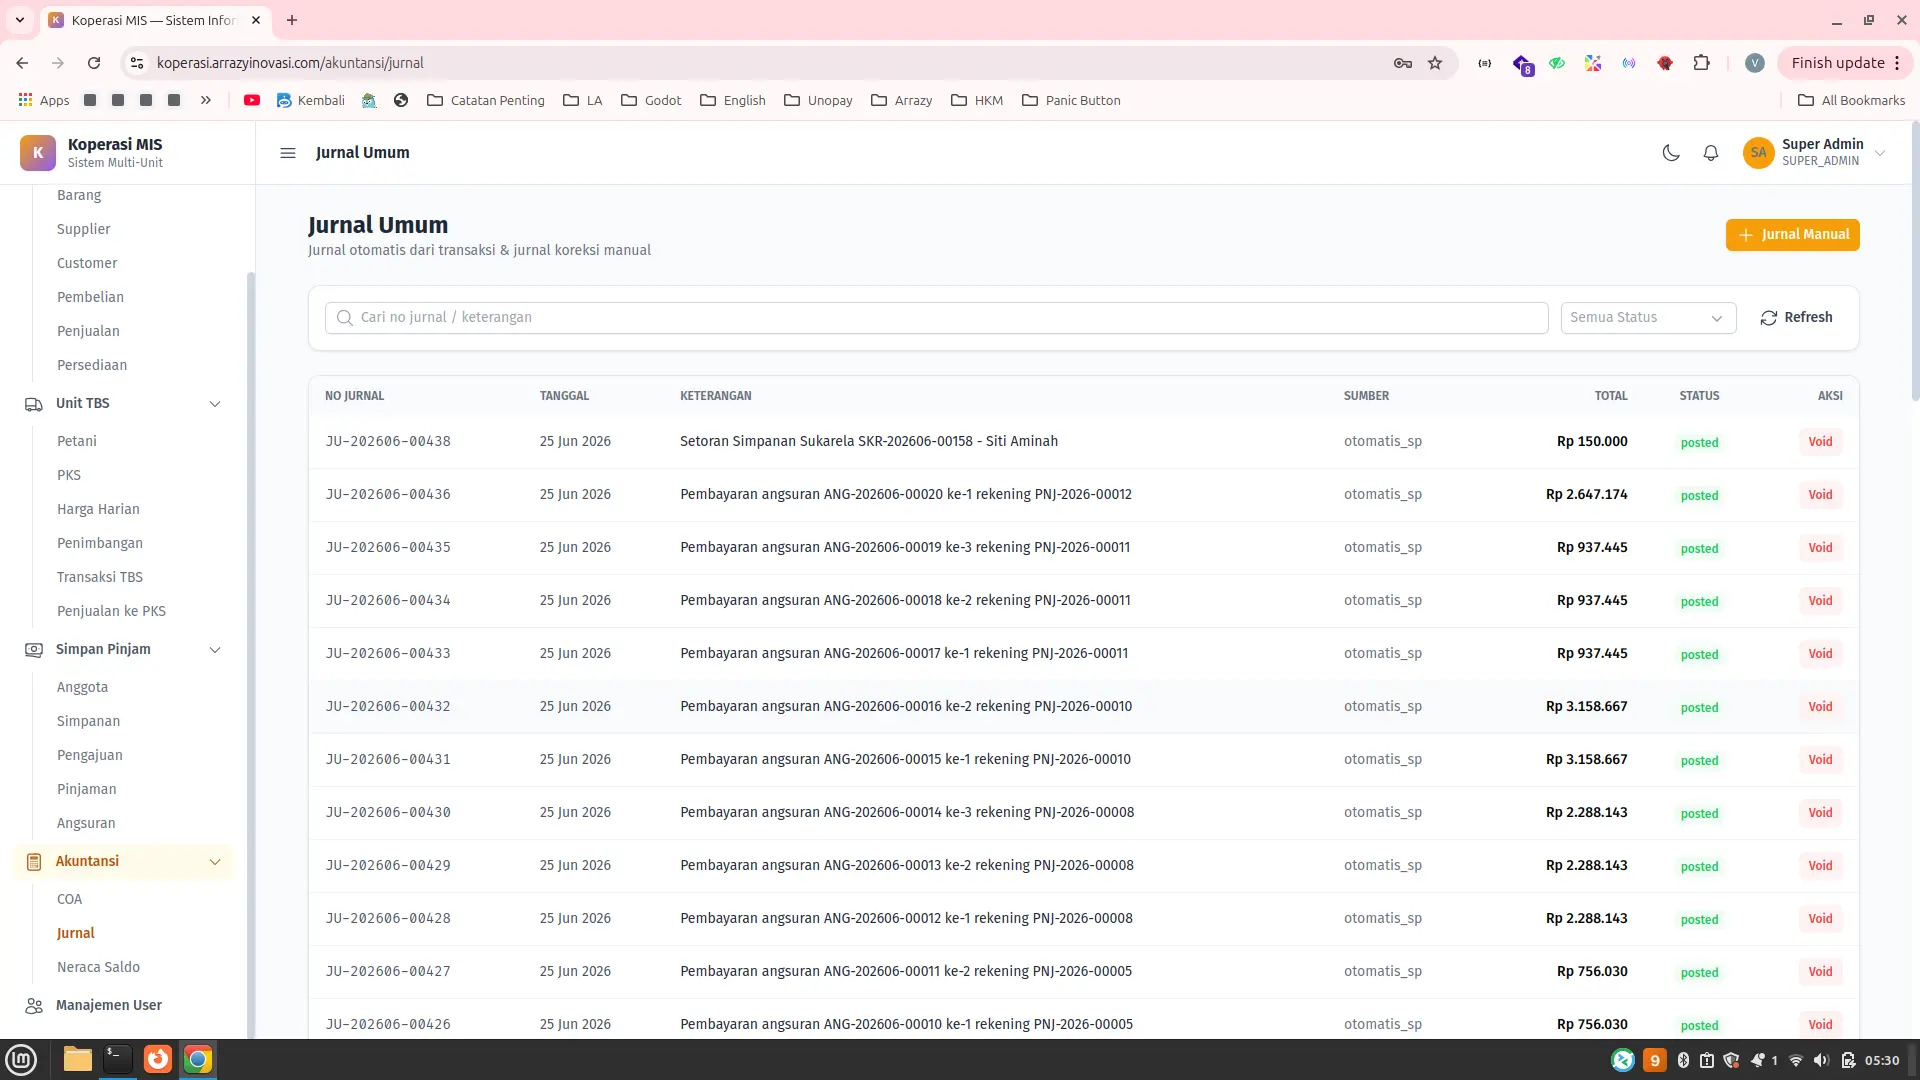Collapse the Akuntansi section chevron
Image resolution: width=1920 pixels, height=1080 pixels.
click(x=215, y=862)
